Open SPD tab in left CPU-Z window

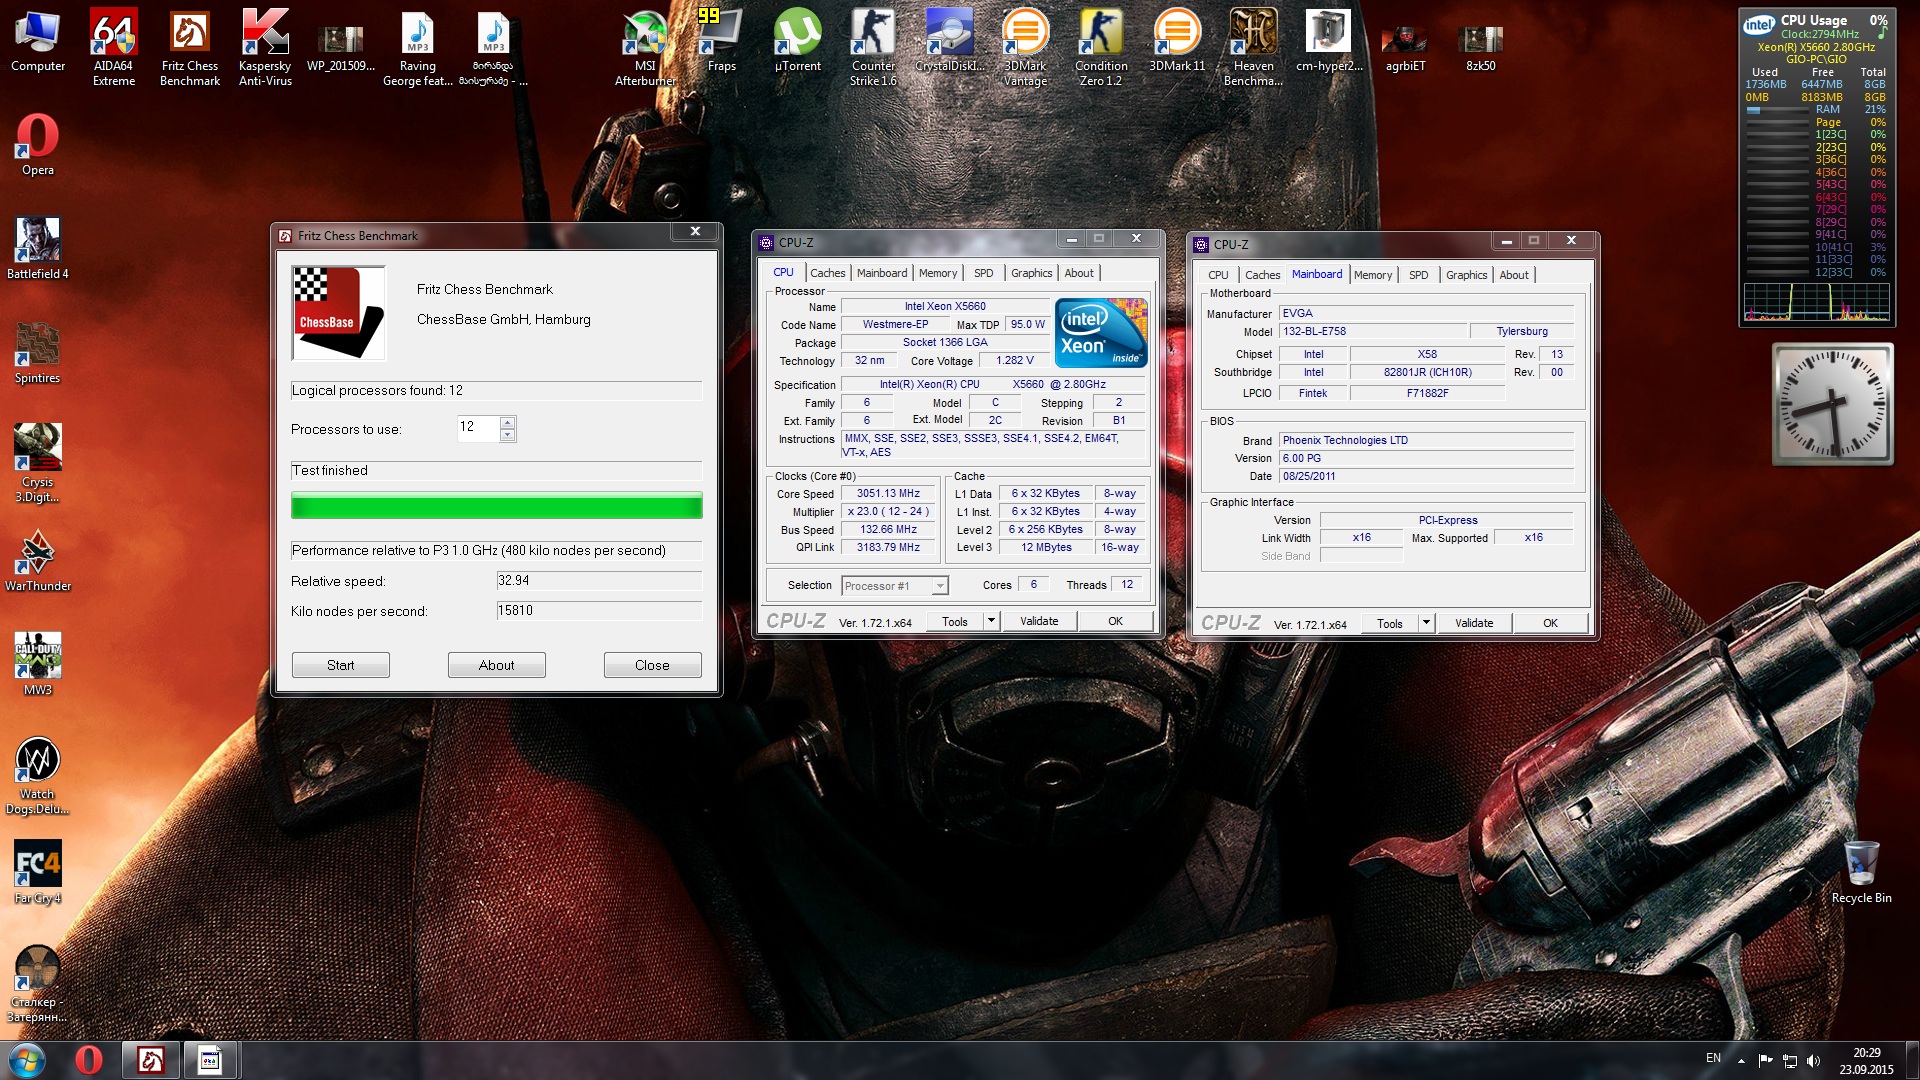pyautogui.click(x=984, y=273)
